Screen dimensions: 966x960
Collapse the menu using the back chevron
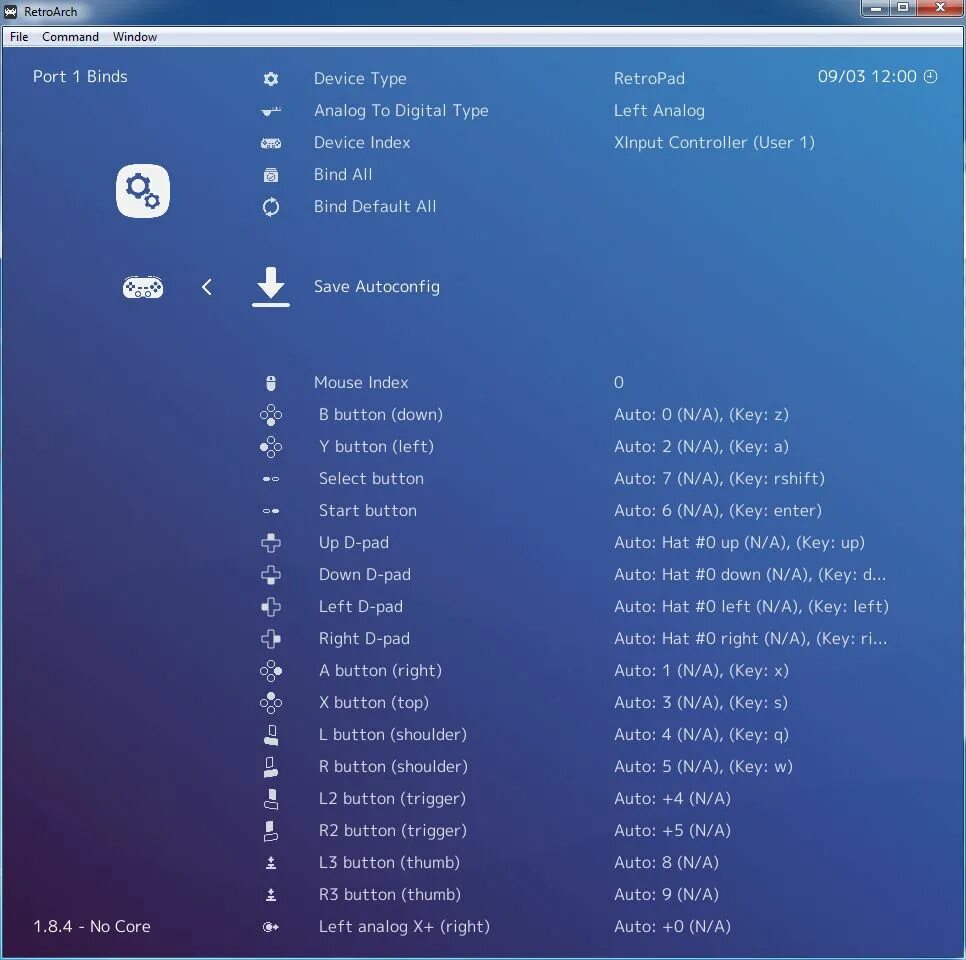click(207, 287)
